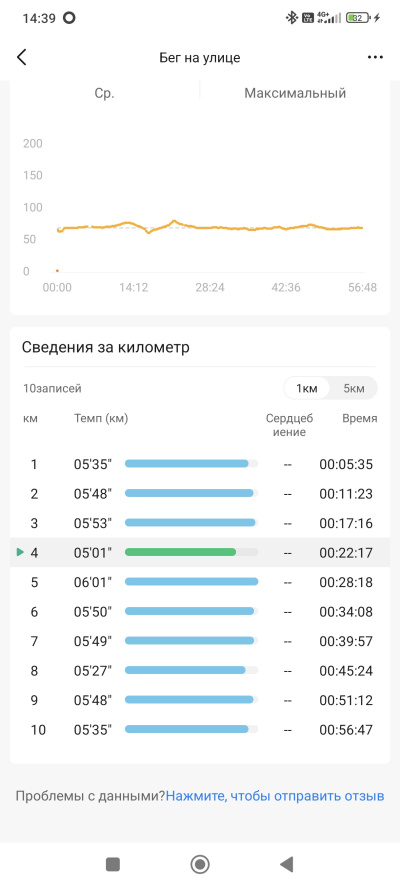
Task: Tap the back arrow in the header
Action: click(22, 57)
